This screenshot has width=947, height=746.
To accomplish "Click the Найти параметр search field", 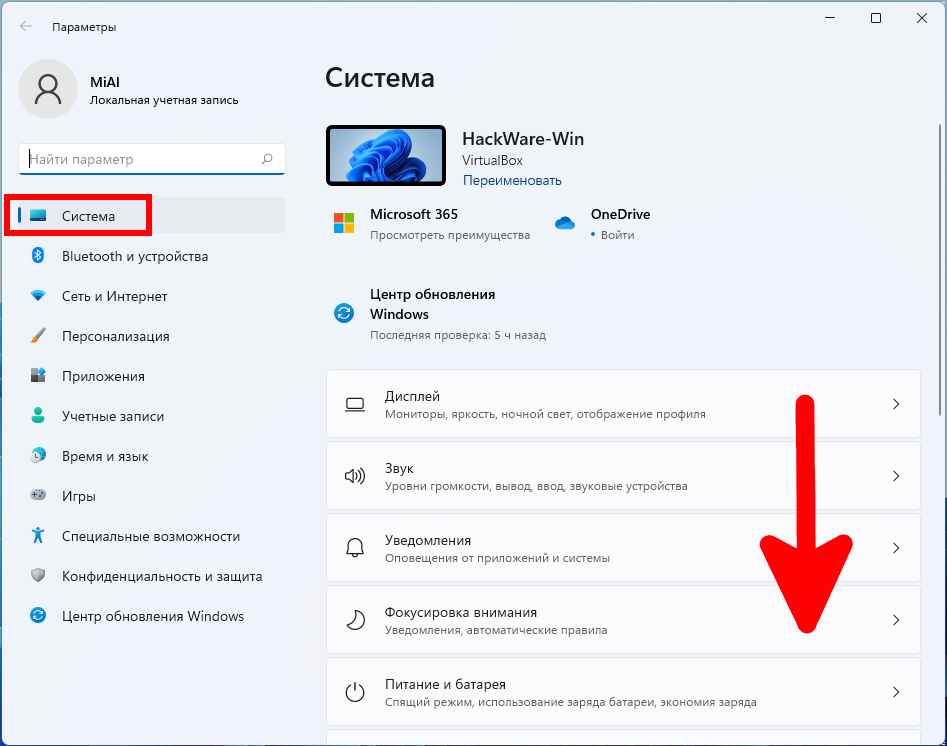I will click(x=140, y=159).
